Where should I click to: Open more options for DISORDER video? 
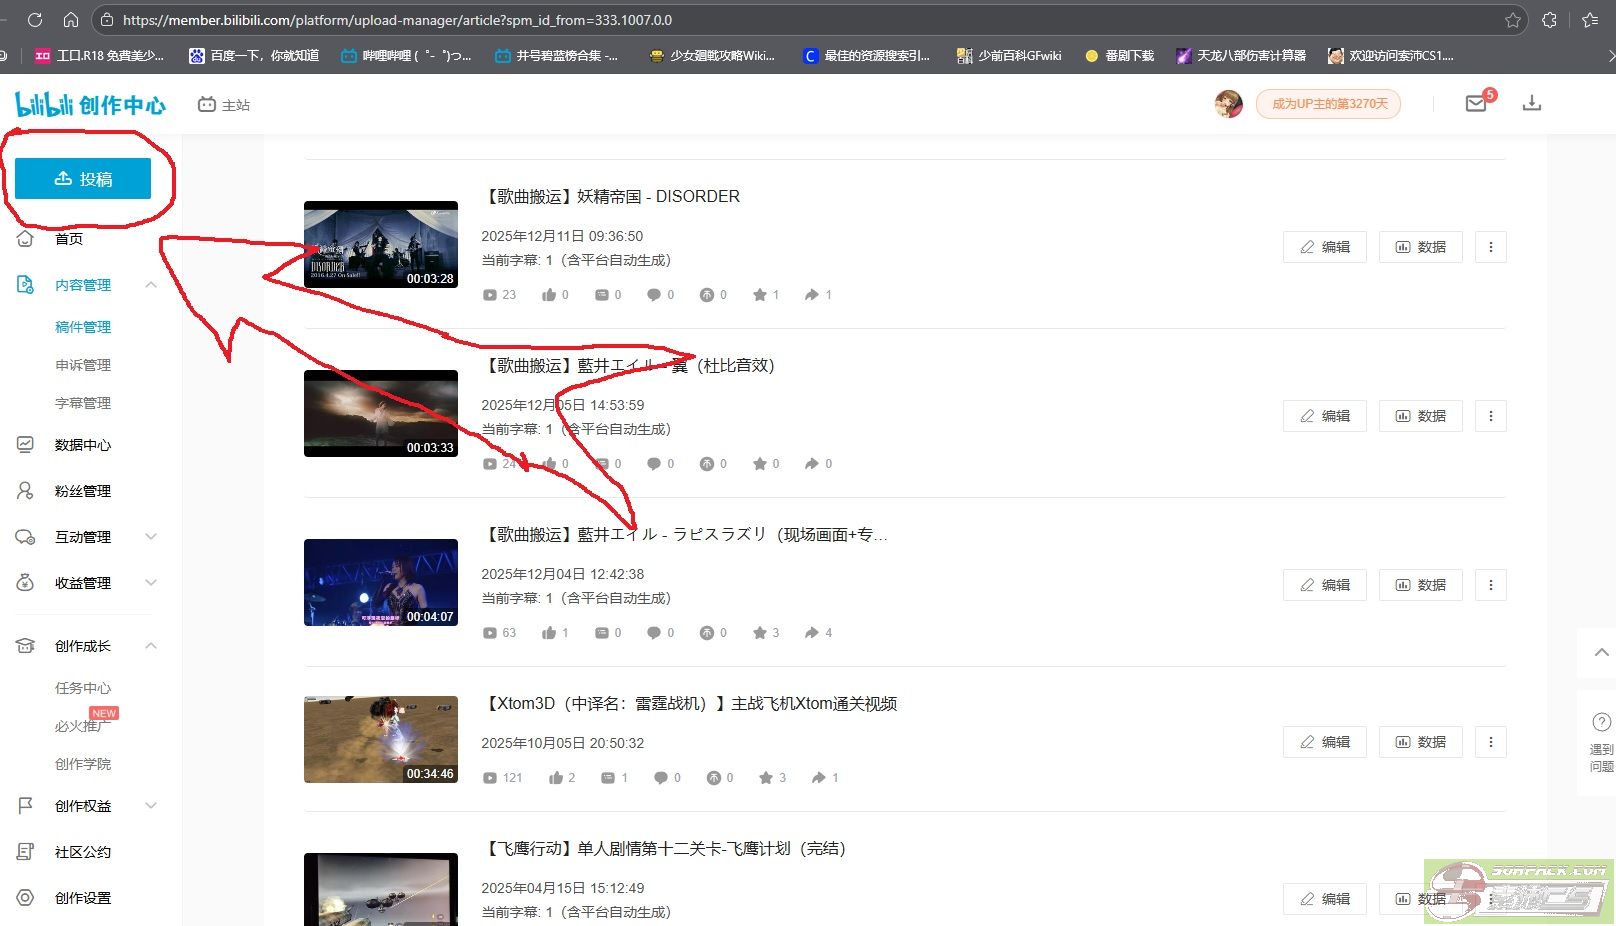click(1490, 247)
